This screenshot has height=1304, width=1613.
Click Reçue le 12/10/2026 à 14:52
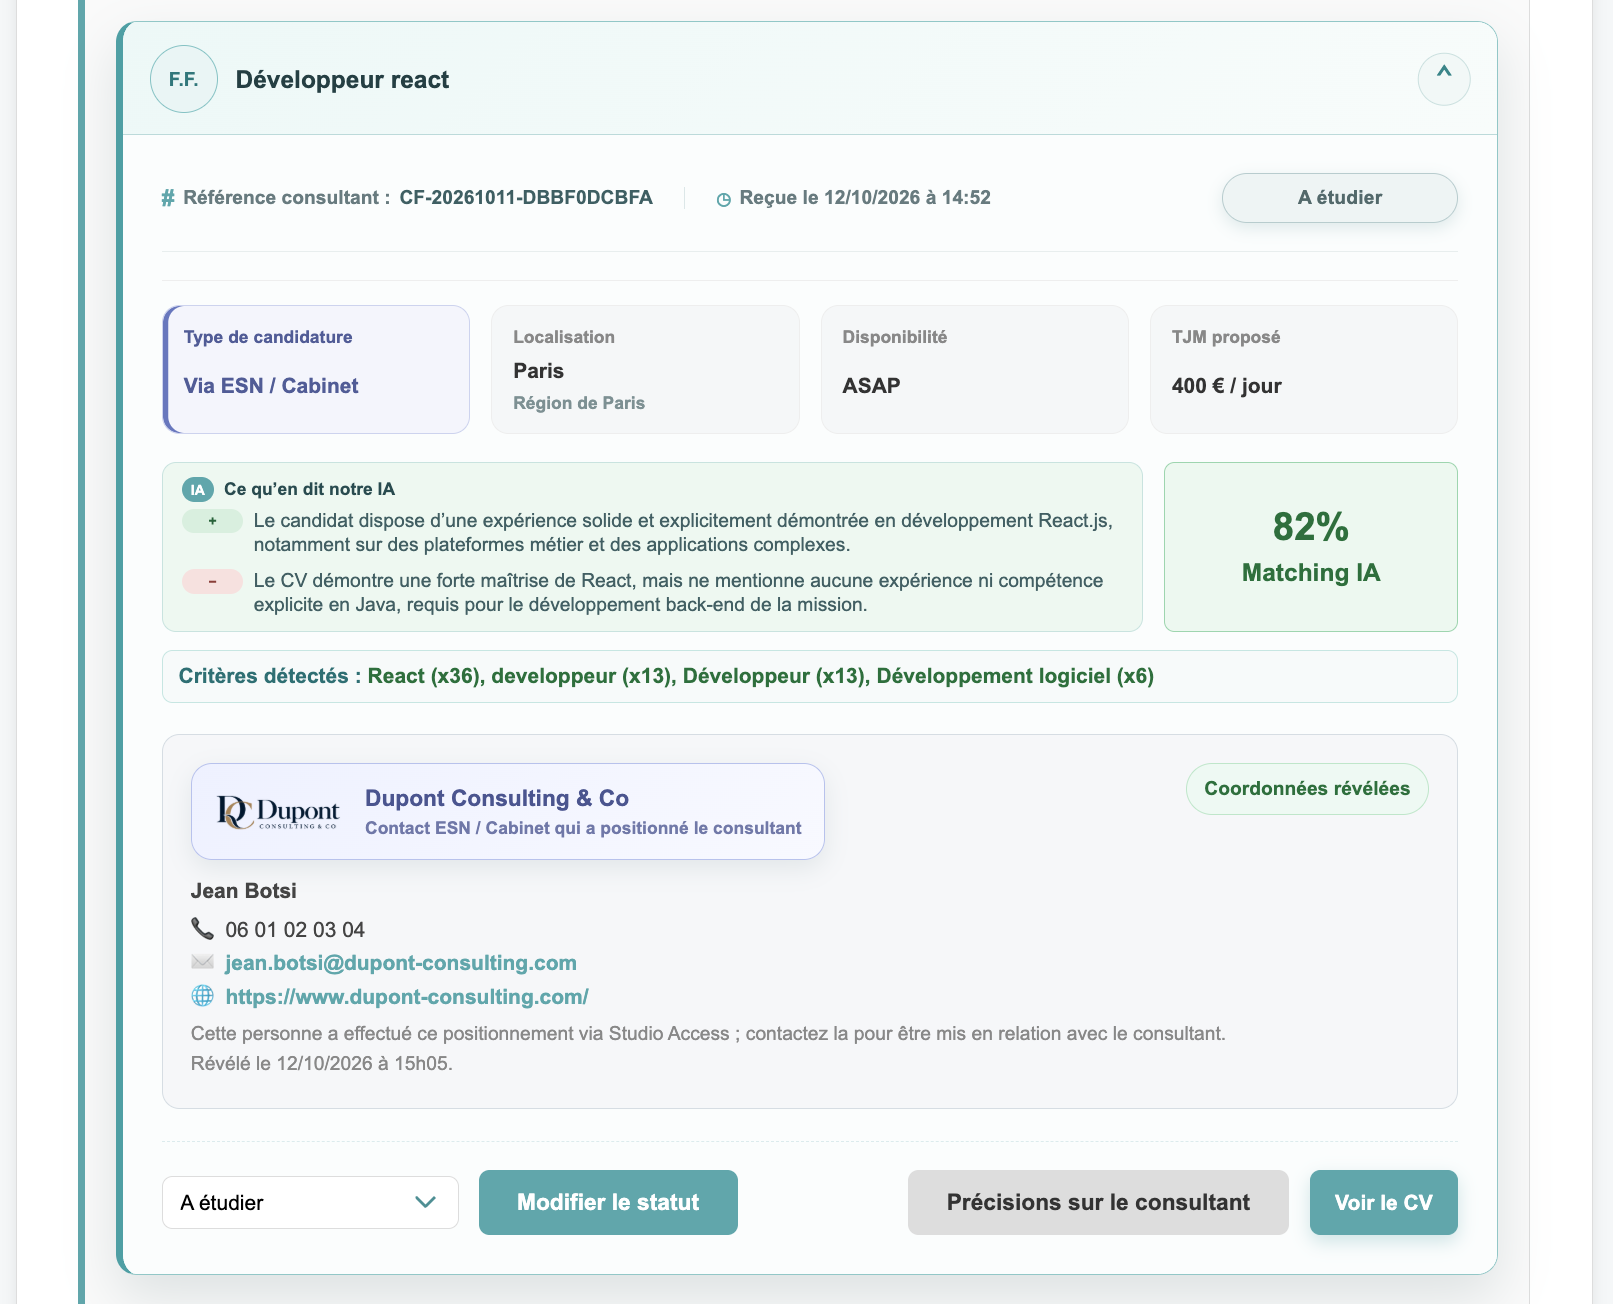click(x=865, y=198)
